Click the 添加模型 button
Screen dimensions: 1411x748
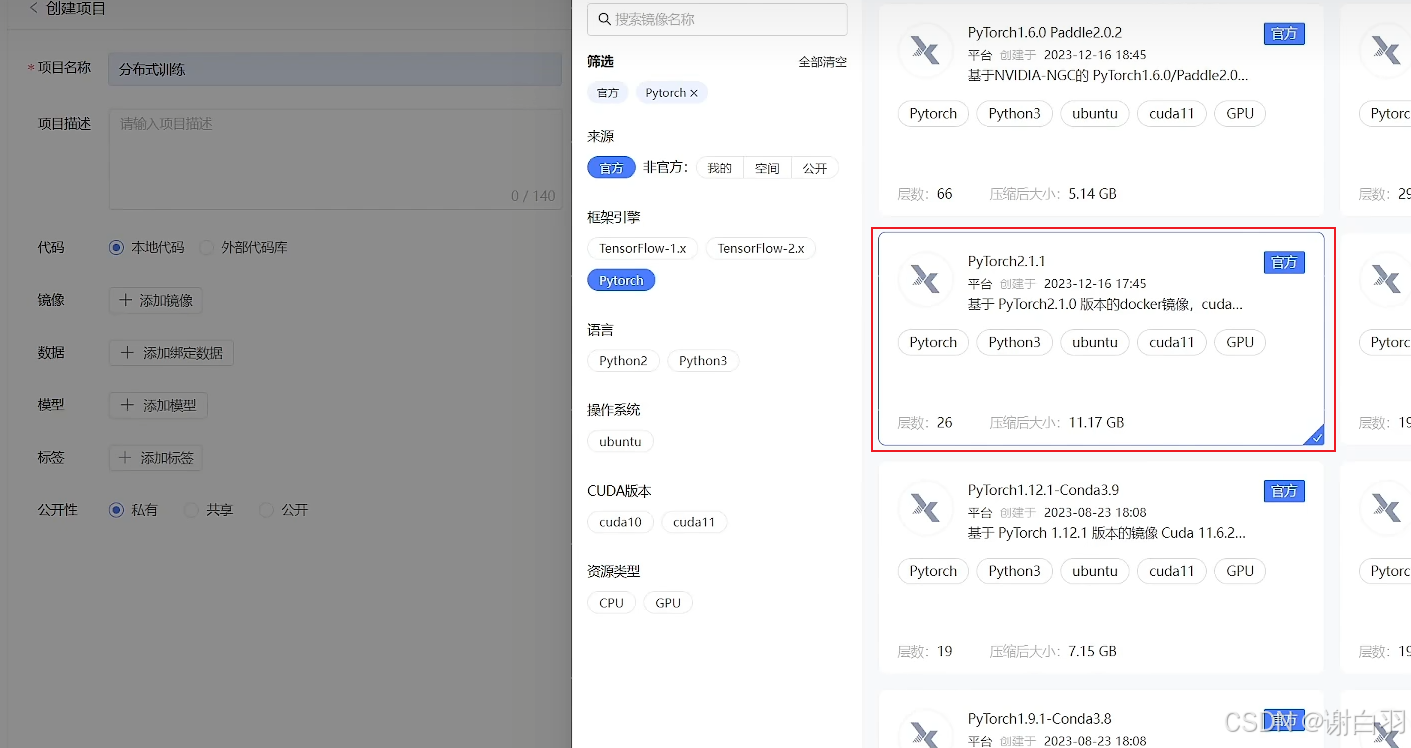(x=158, y=405)
